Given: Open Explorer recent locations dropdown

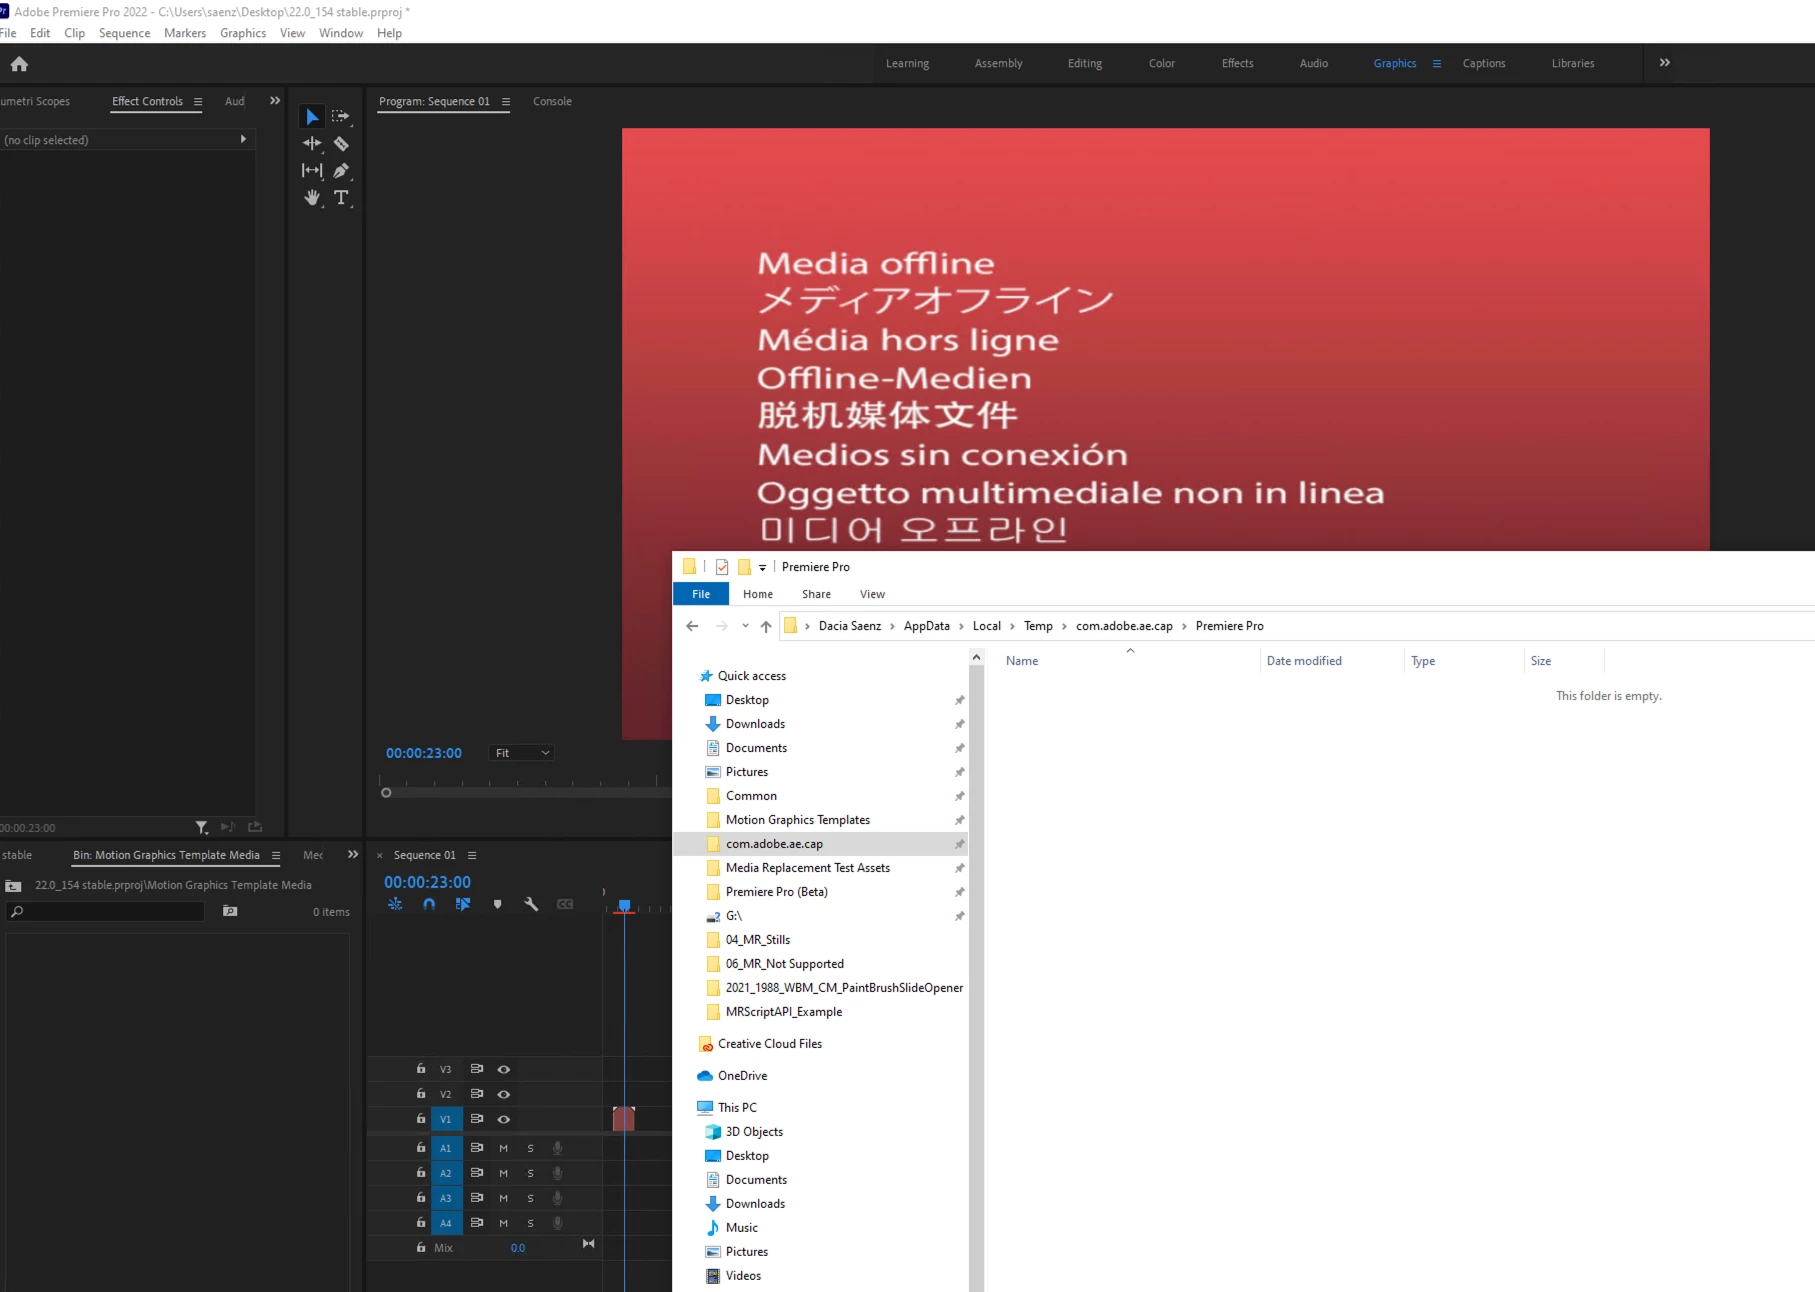Looking at the screenshot, I should point(745,626).
